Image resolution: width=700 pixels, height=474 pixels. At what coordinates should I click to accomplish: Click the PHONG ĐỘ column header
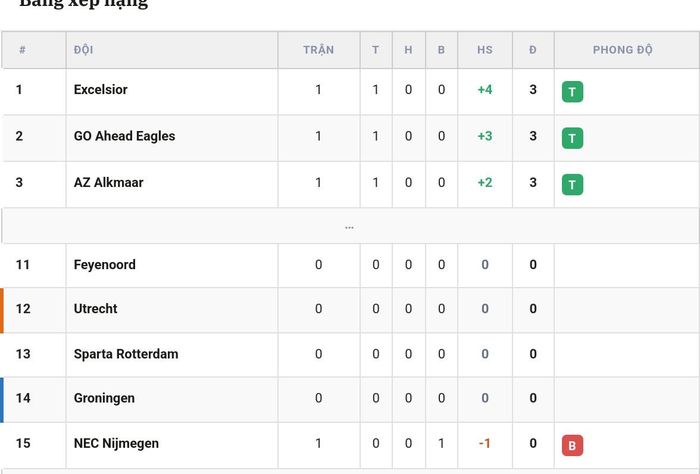623,50
